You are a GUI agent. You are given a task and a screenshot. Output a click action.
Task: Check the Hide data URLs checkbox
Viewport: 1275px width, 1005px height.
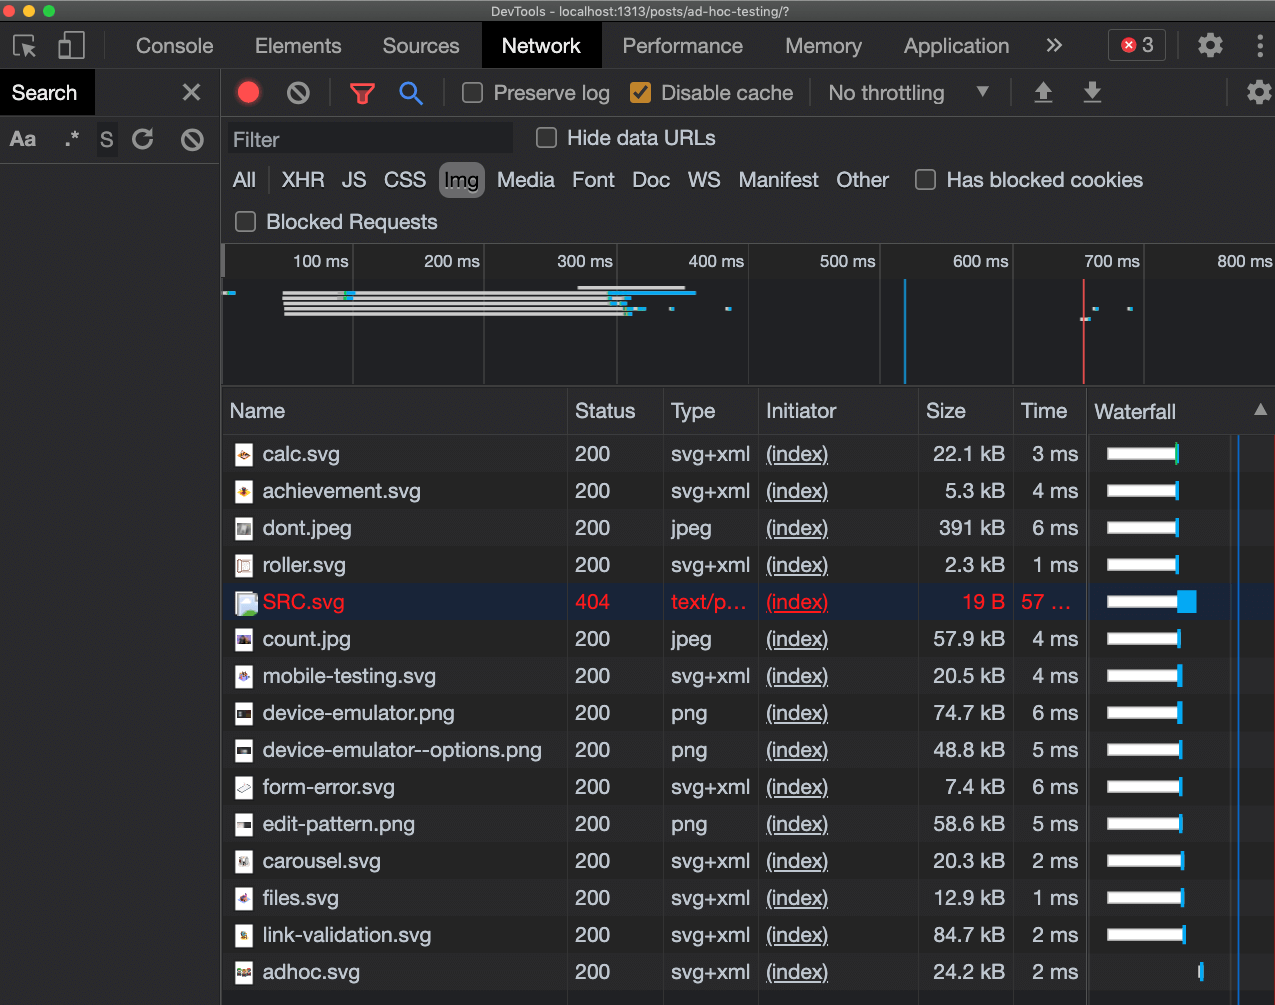pos(547,138)
